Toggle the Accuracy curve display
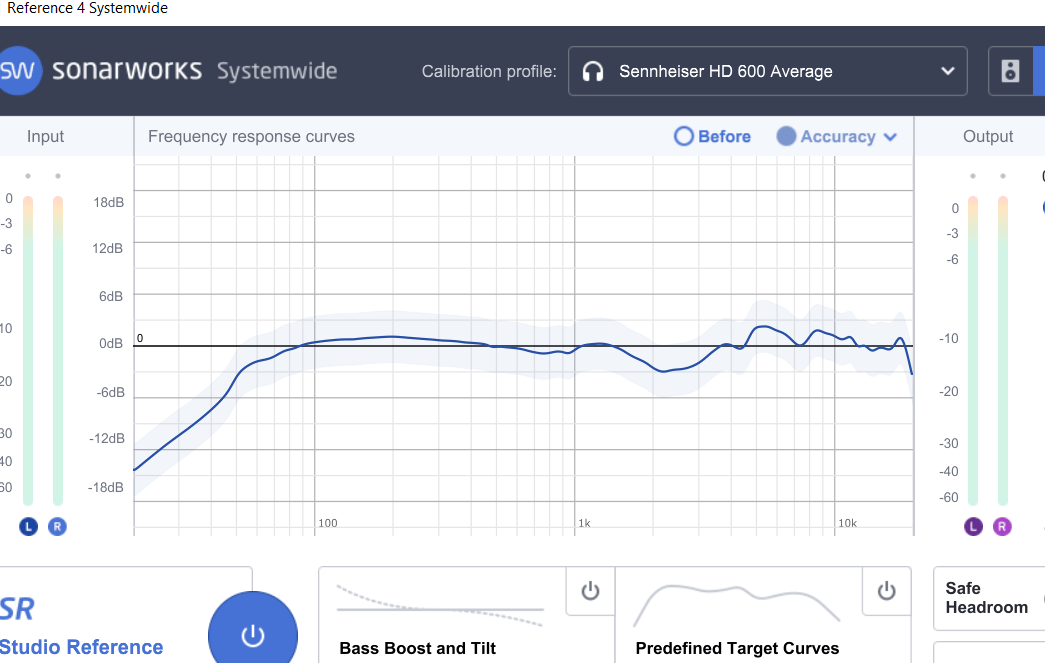Screen dimensions: 1045x663 786,136
